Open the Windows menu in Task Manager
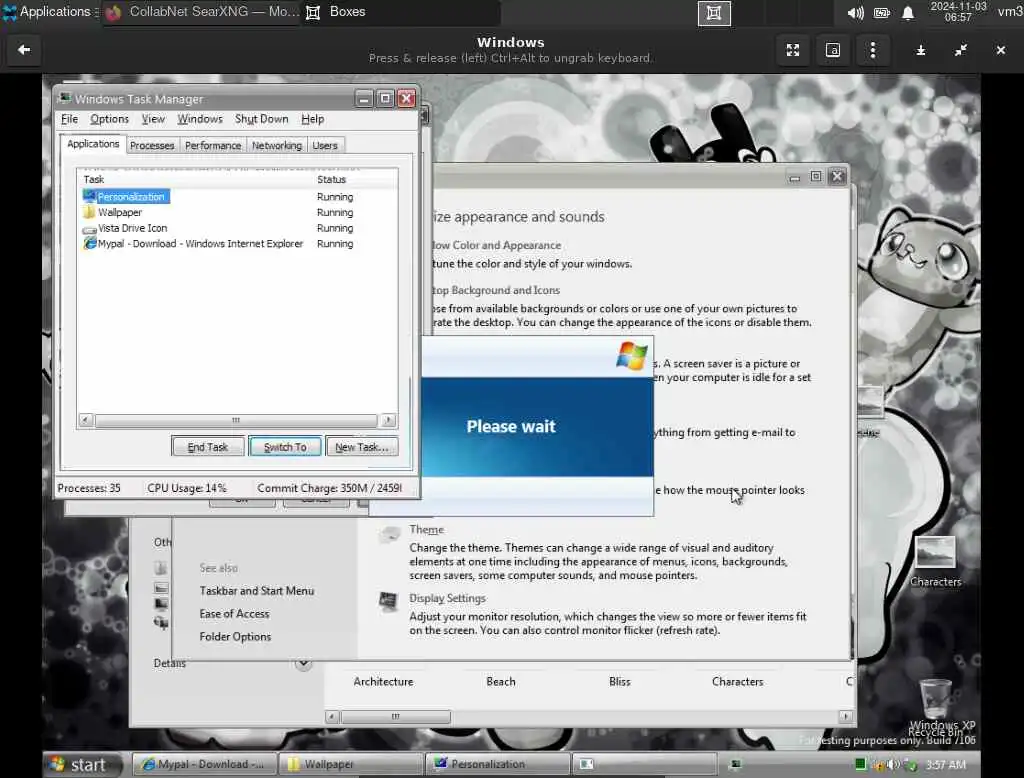The image size is (1024, 778). pos(200,119)
